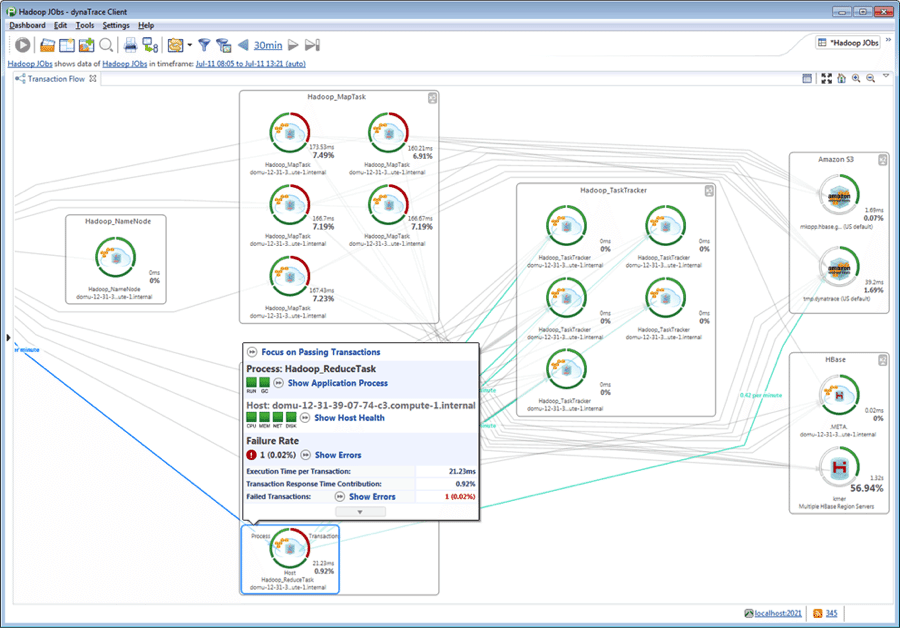The image size is (900, 628).
Task: Open the Help menu
Action: (x=146, y=25)
